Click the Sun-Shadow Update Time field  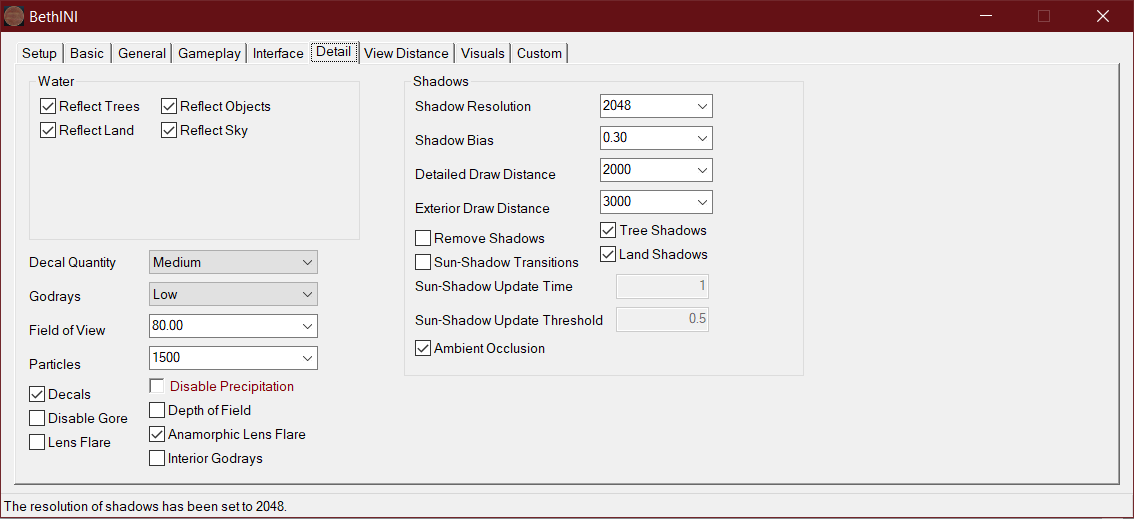click(x=662, y=287)
